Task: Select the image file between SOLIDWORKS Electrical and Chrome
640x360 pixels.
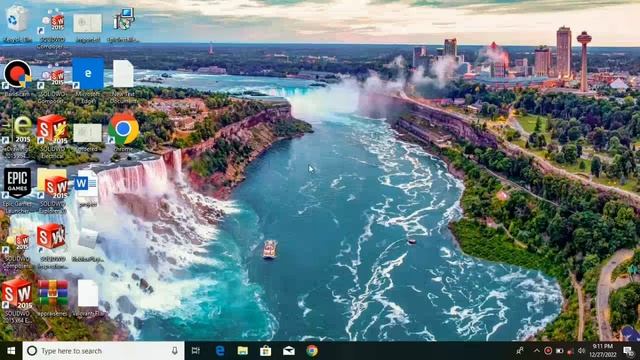Action: point(87,133)
